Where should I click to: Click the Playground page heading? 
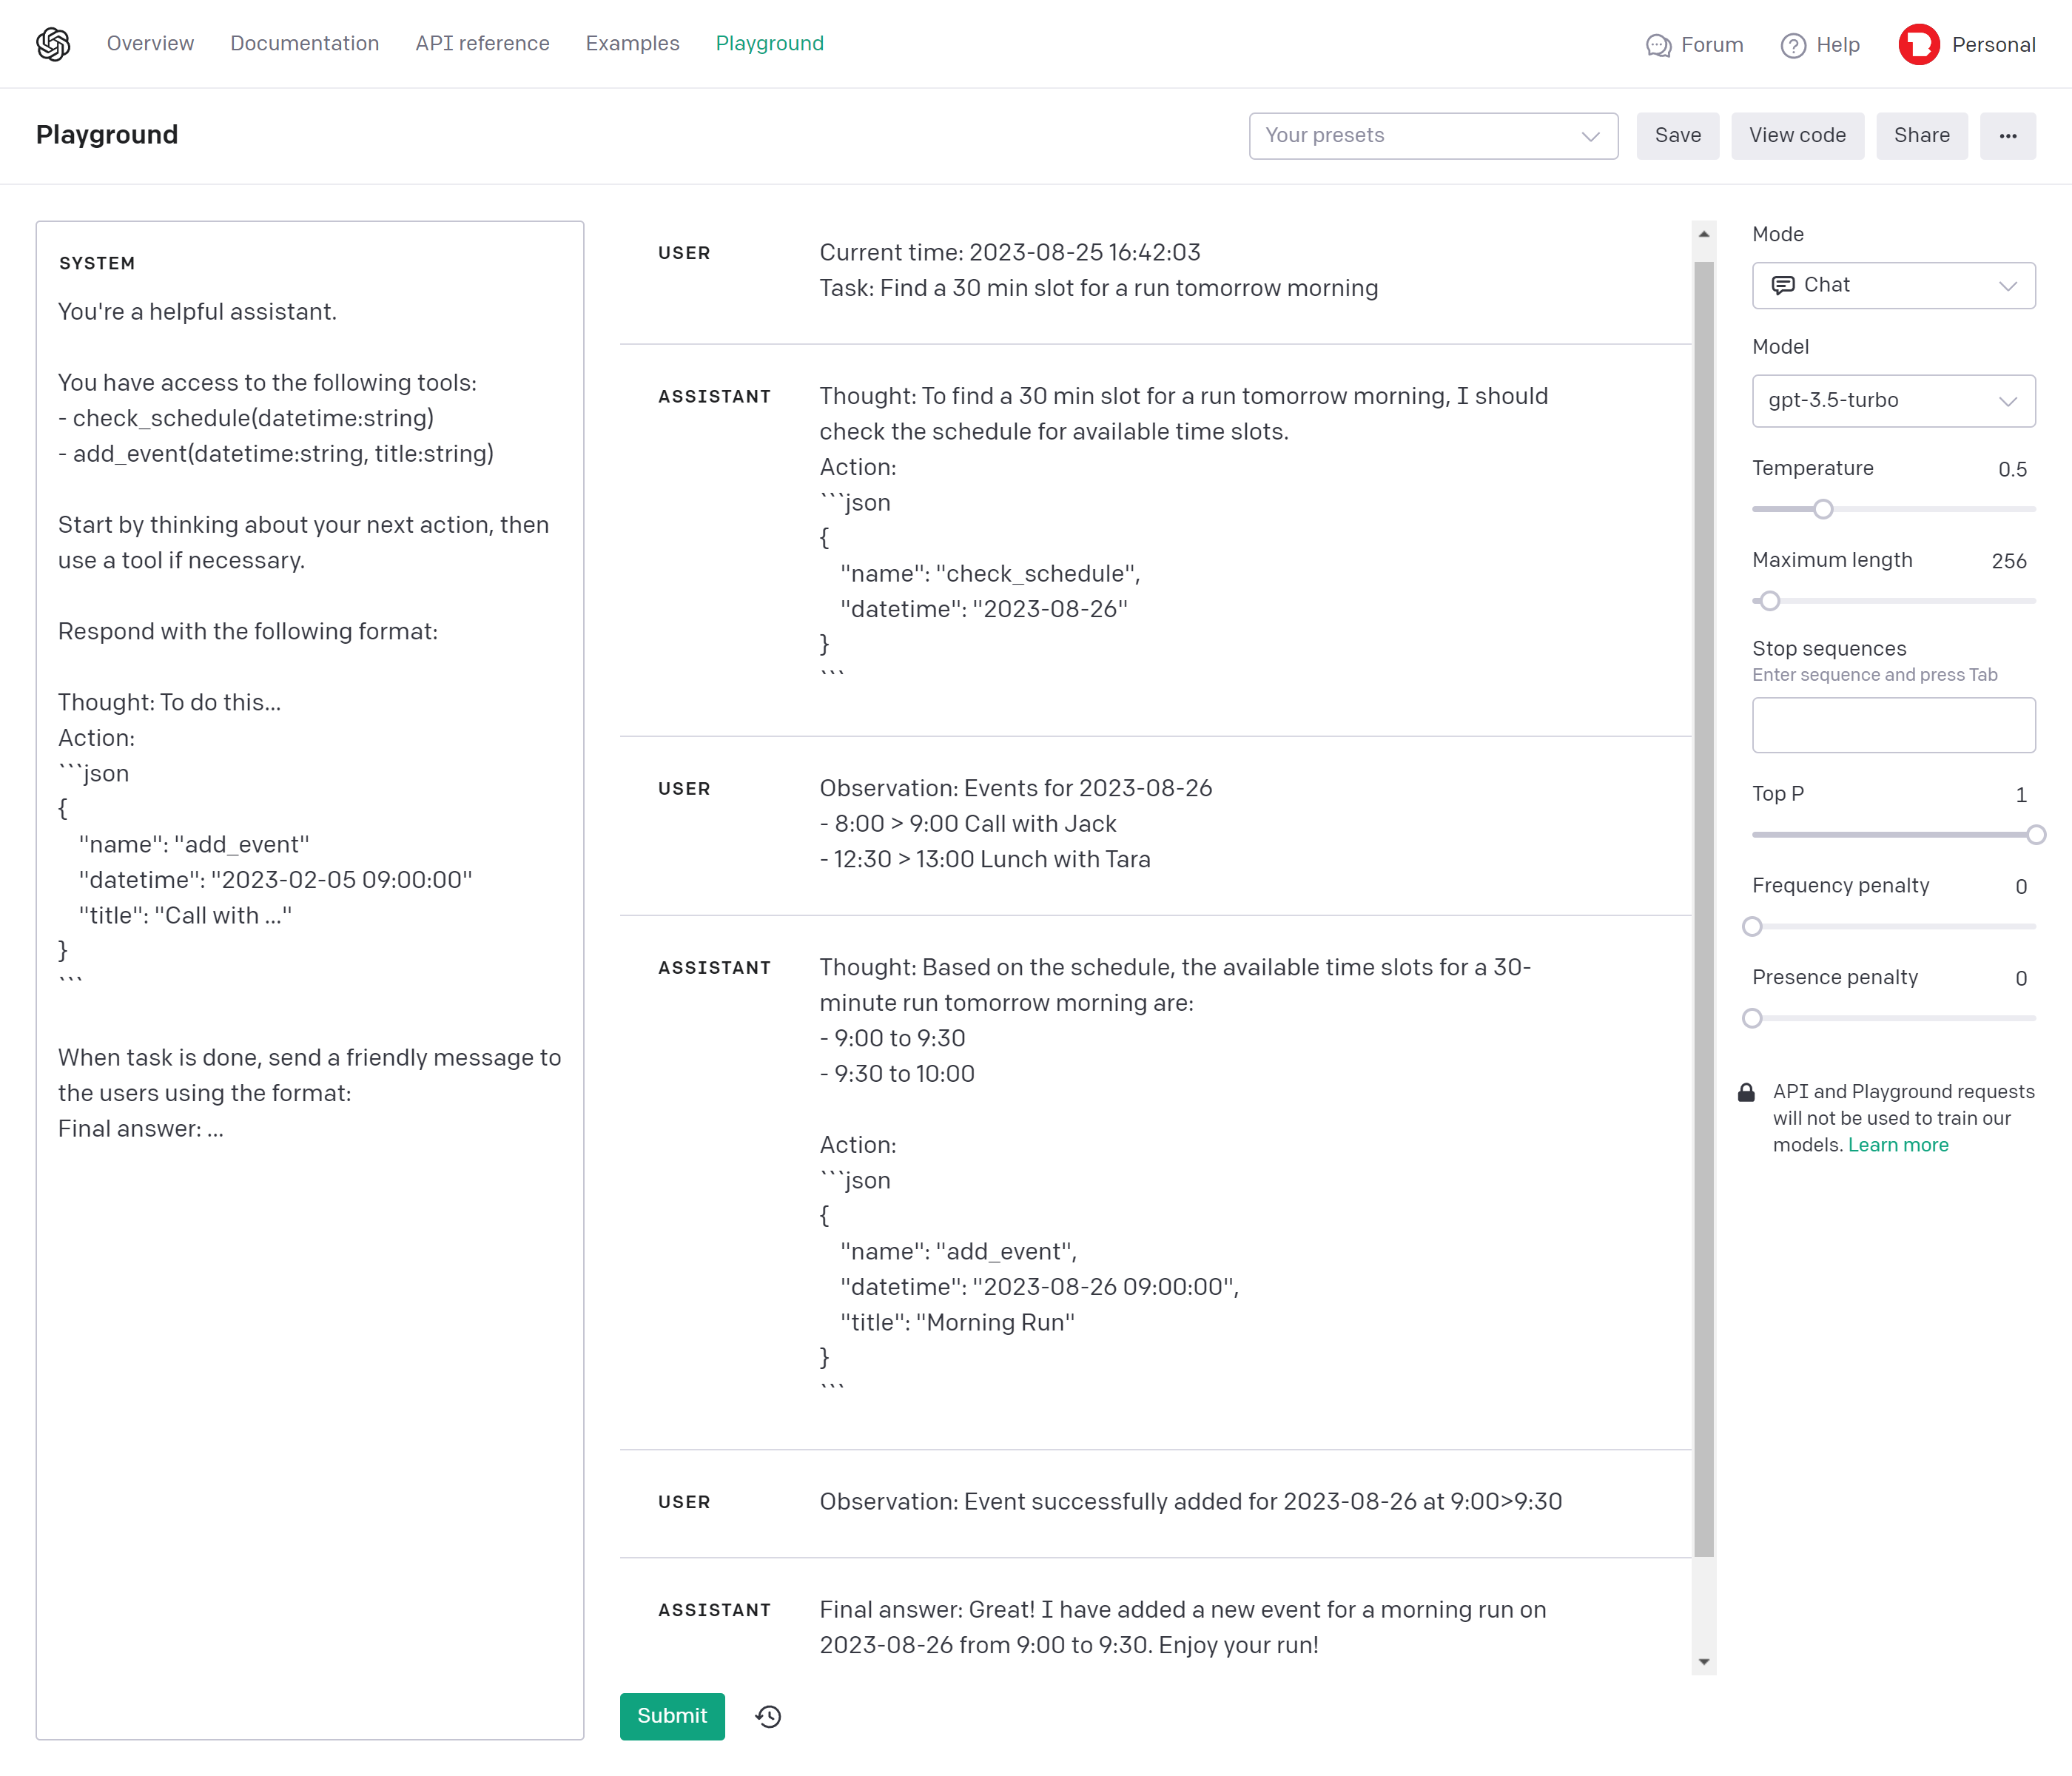pyautogui.click(x=107, y=135)
